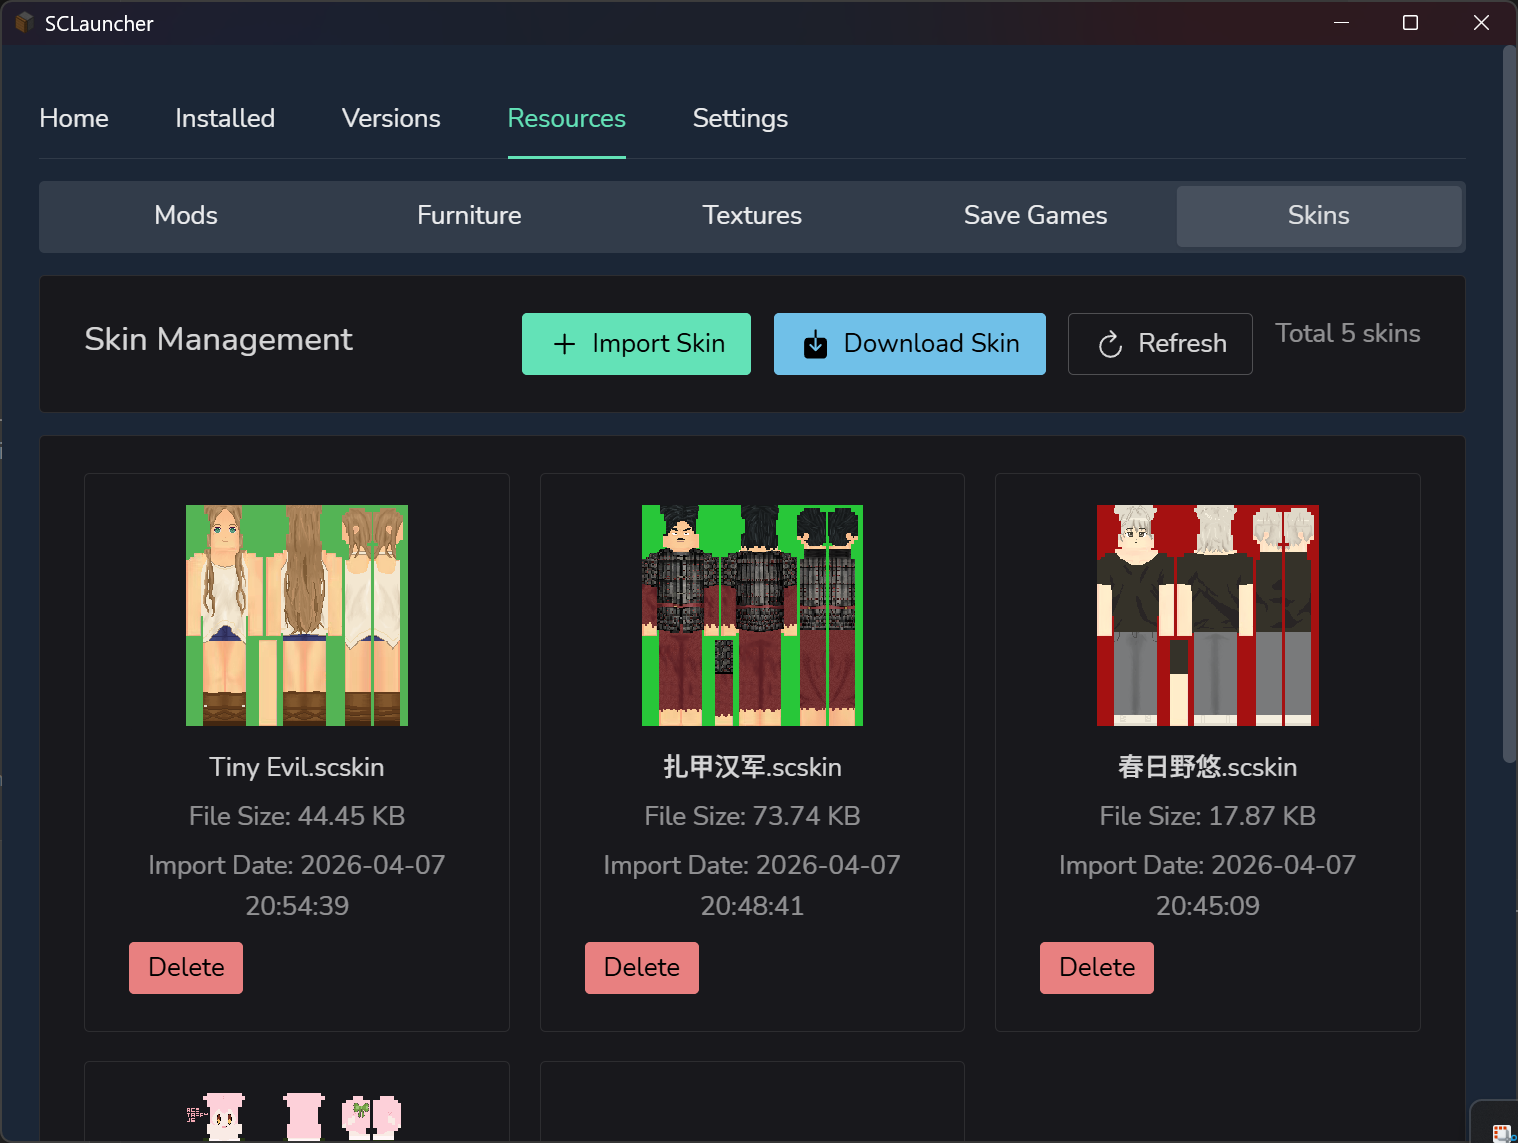Open the Save Games sub-tab

coord(1036,215)
